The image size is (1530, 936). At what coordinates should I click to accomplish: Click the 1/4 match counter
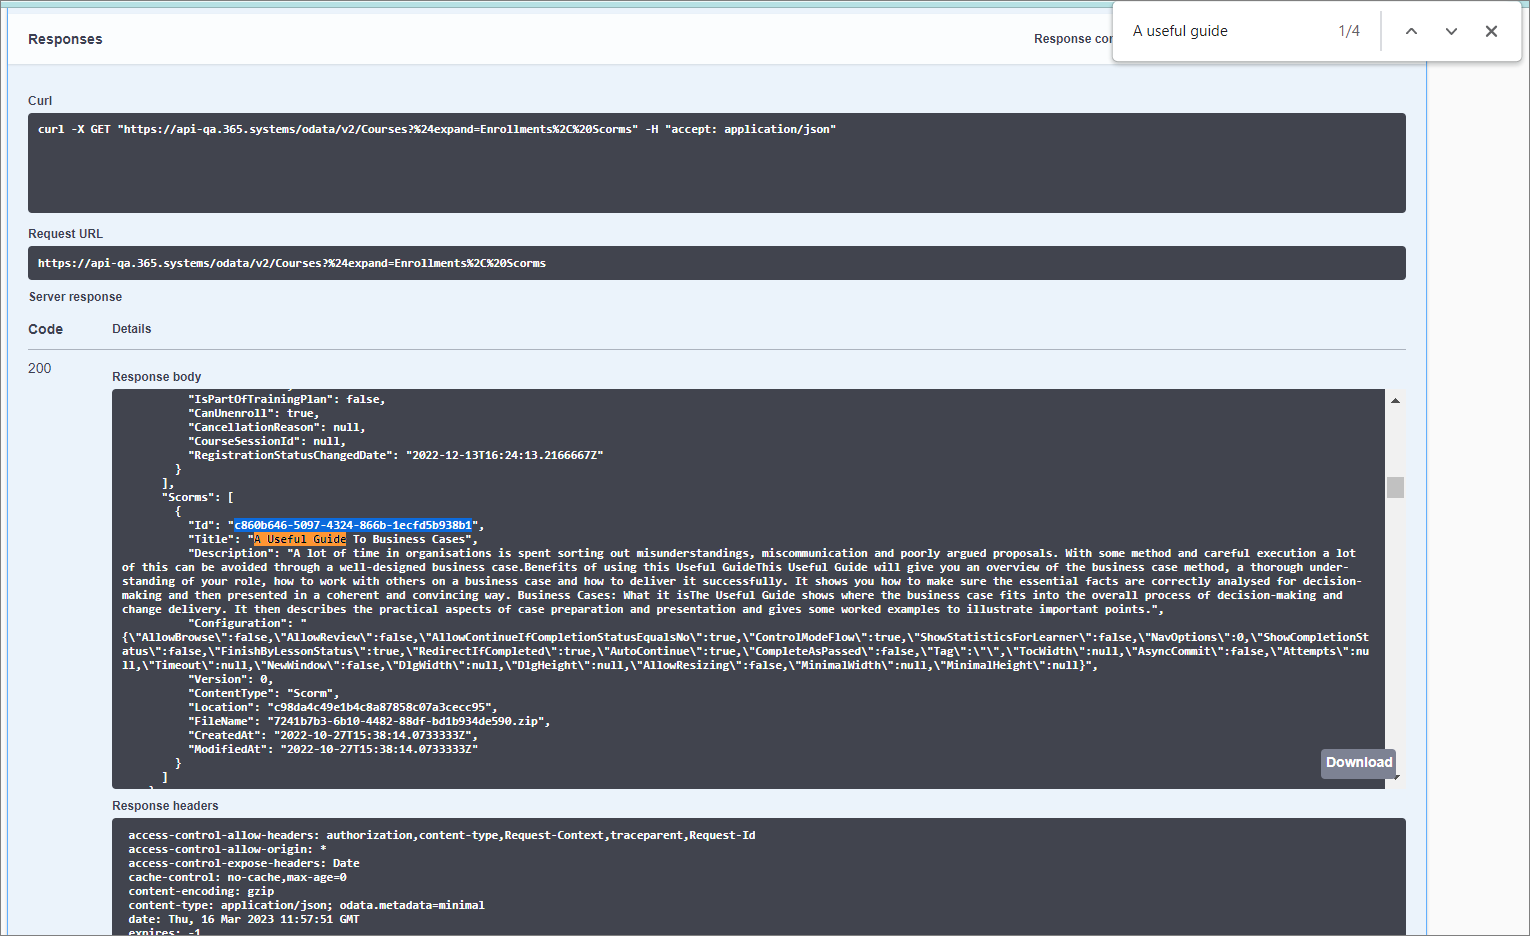(1349, 31)
